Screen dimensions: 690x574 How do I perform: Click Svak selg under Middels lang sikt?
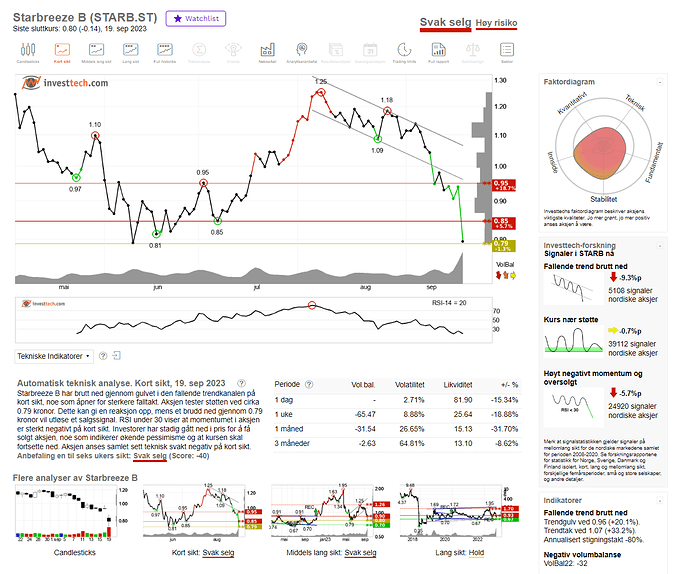coord(360,552)
